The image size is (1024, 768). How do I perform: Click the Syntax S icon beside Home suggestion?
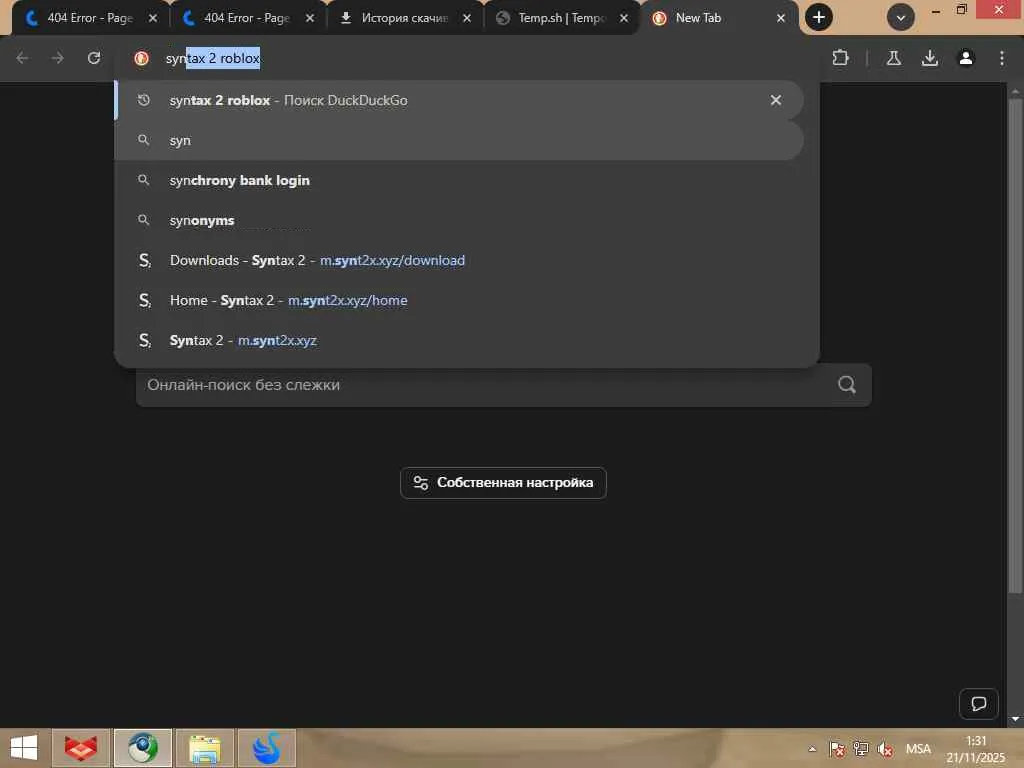[x=144, y=300]
